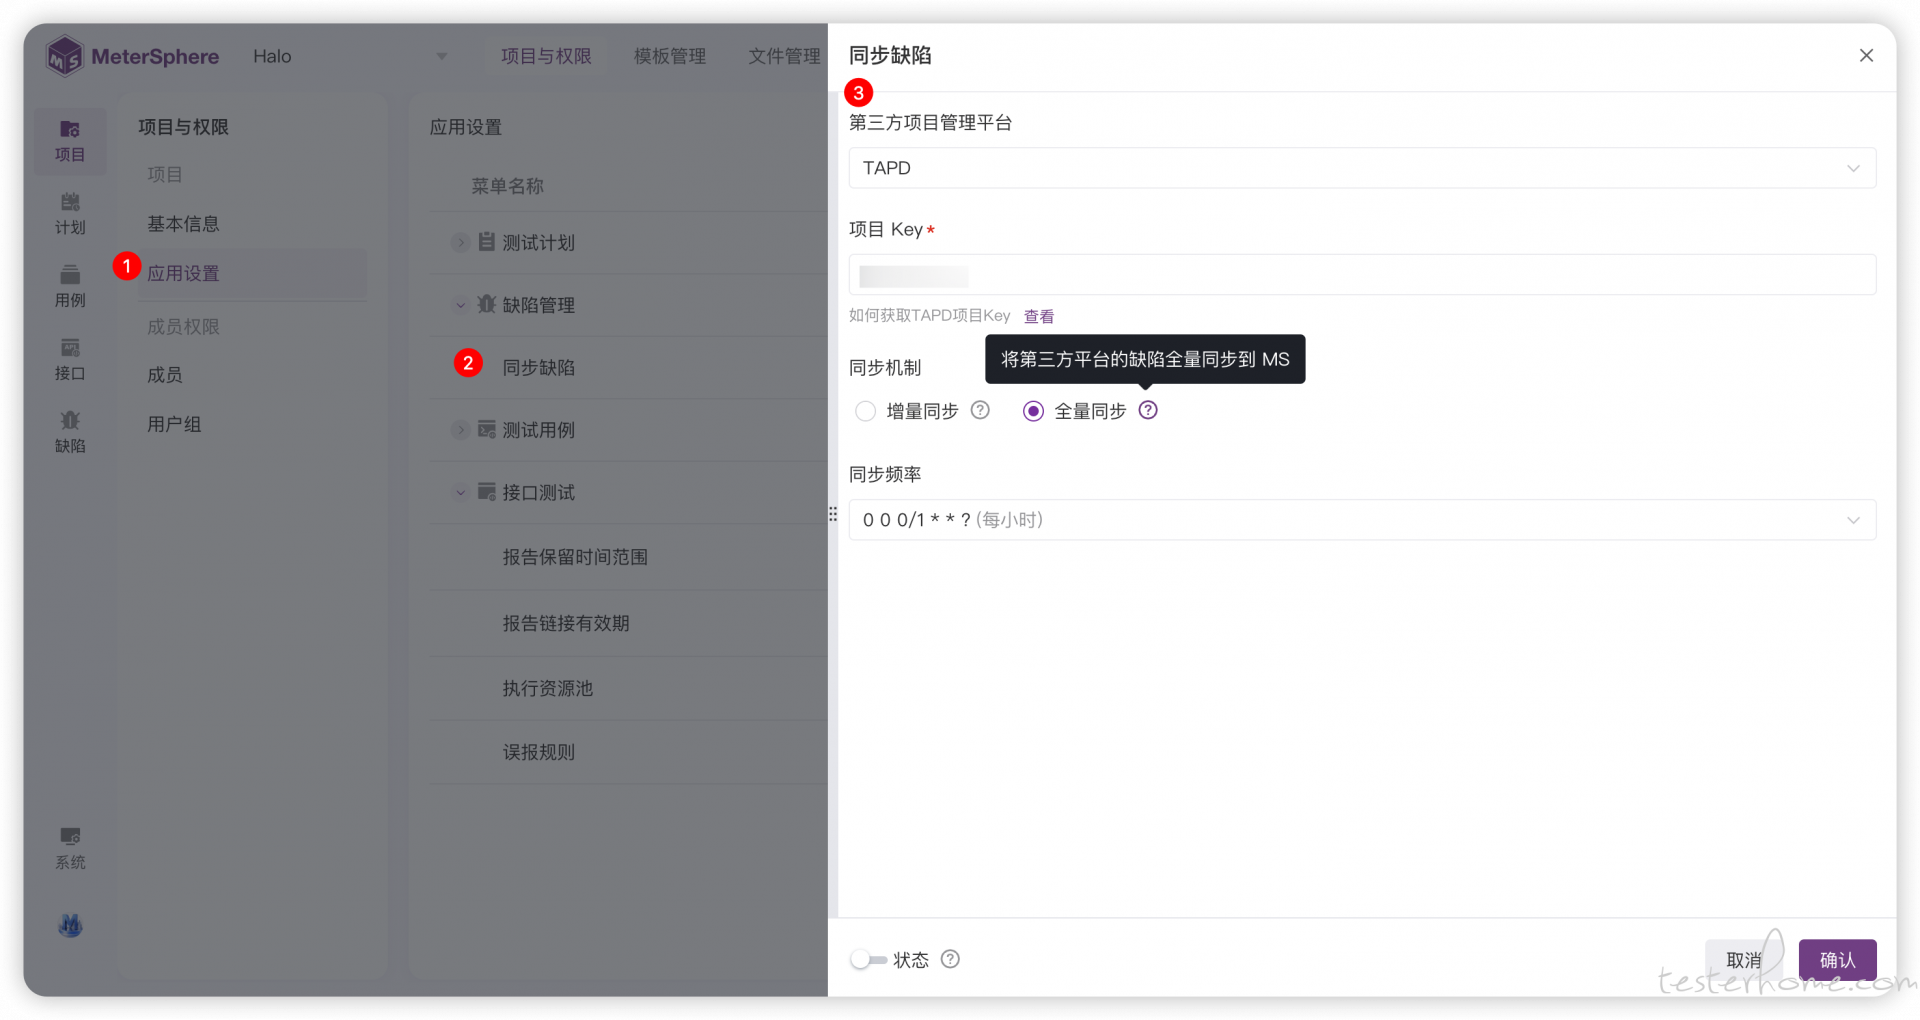Close the 同步缺陷 drawer
Viewport: 1920px width, 1020px height.
tap(1866, 56)
